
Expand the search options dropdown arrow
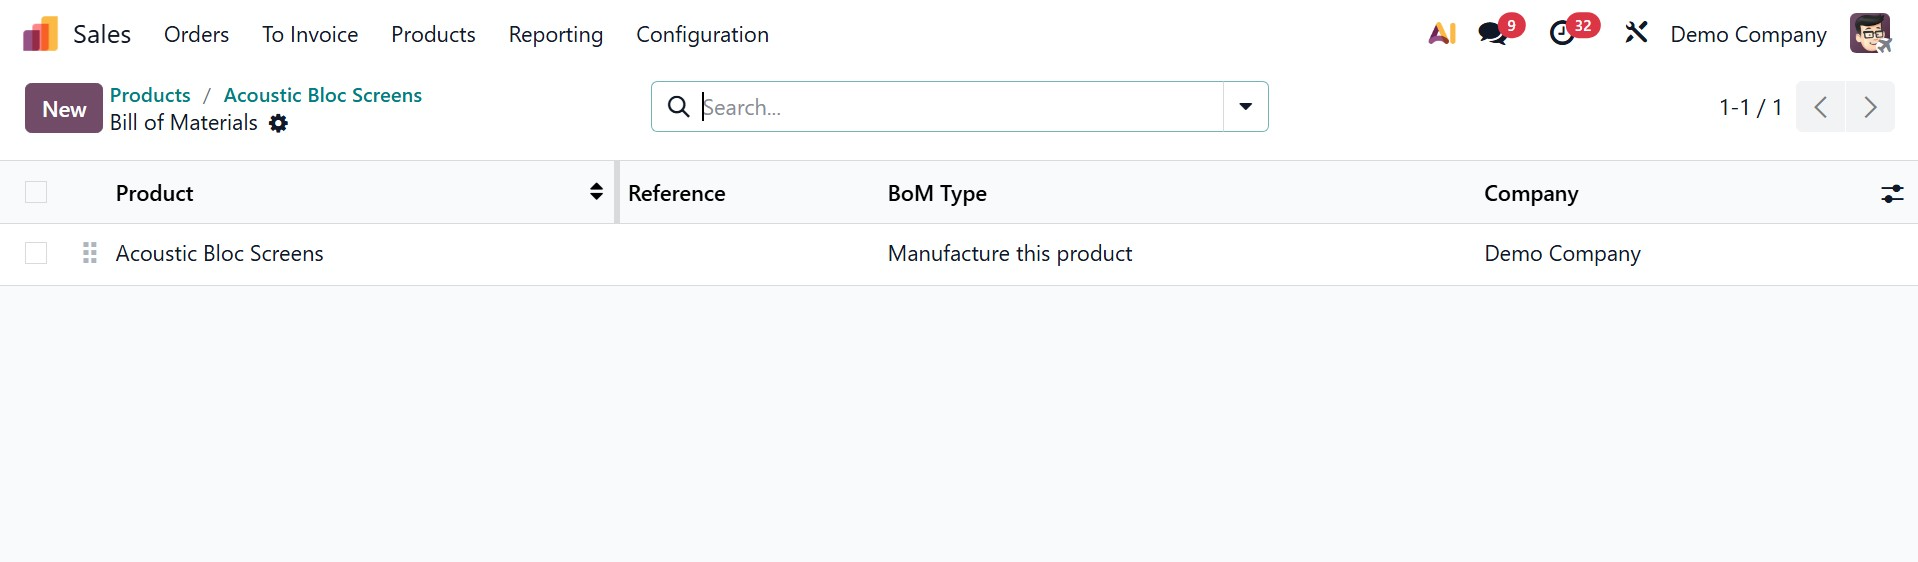click(1245, 107)
